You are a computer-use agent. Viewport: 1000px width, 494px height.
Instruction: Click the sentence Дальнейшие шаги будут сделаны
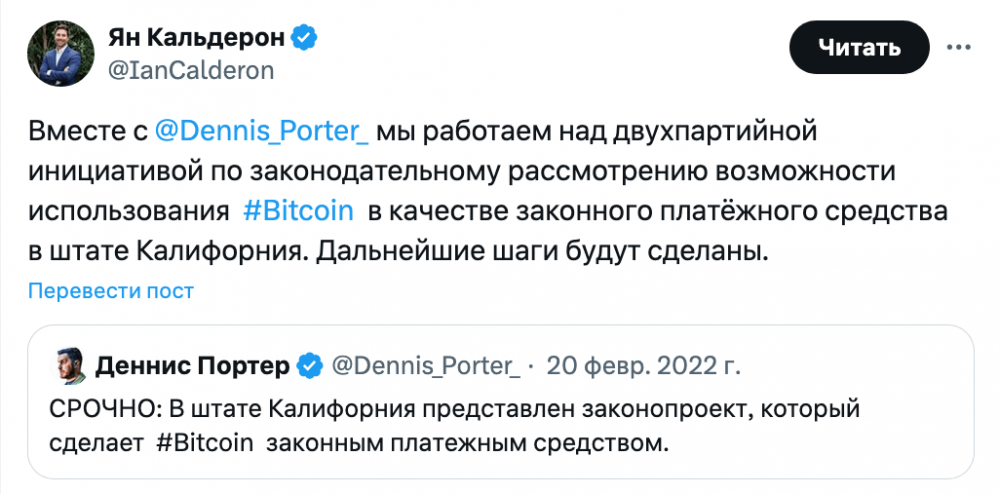pos(541,251)
